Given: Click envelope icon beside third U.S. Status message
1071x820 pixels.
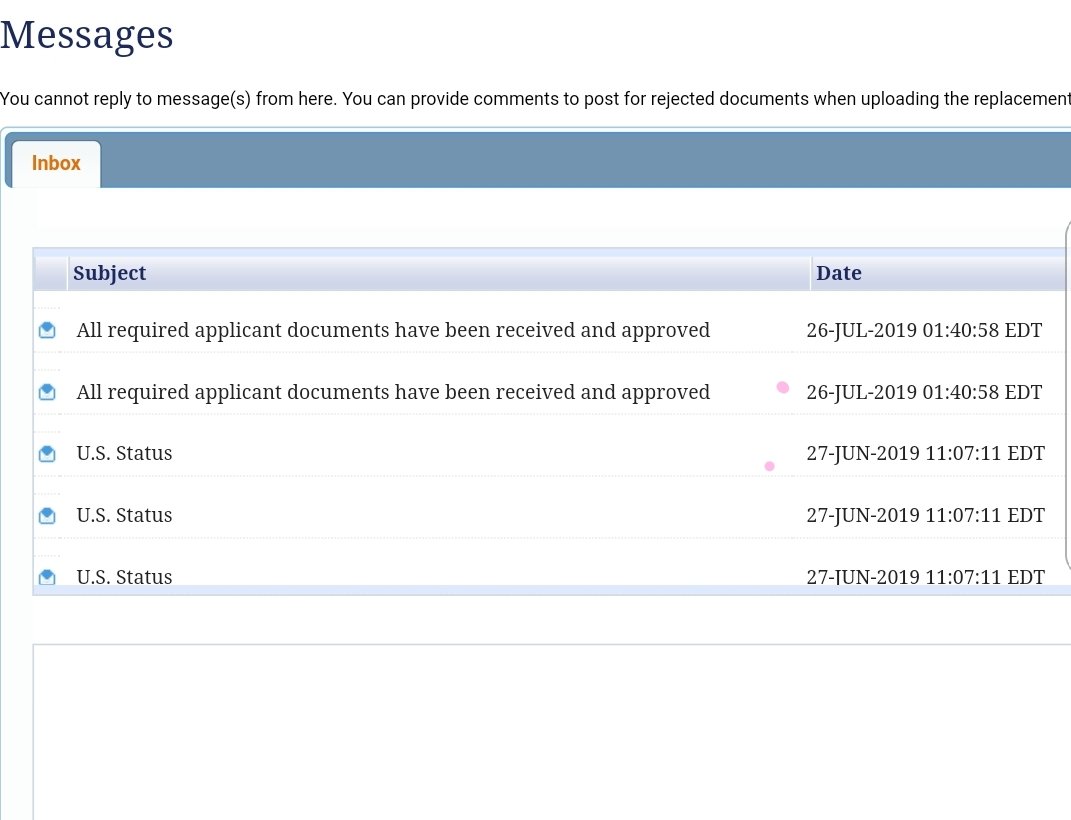Looking at the screenshot, I should [x=47, y=577].
